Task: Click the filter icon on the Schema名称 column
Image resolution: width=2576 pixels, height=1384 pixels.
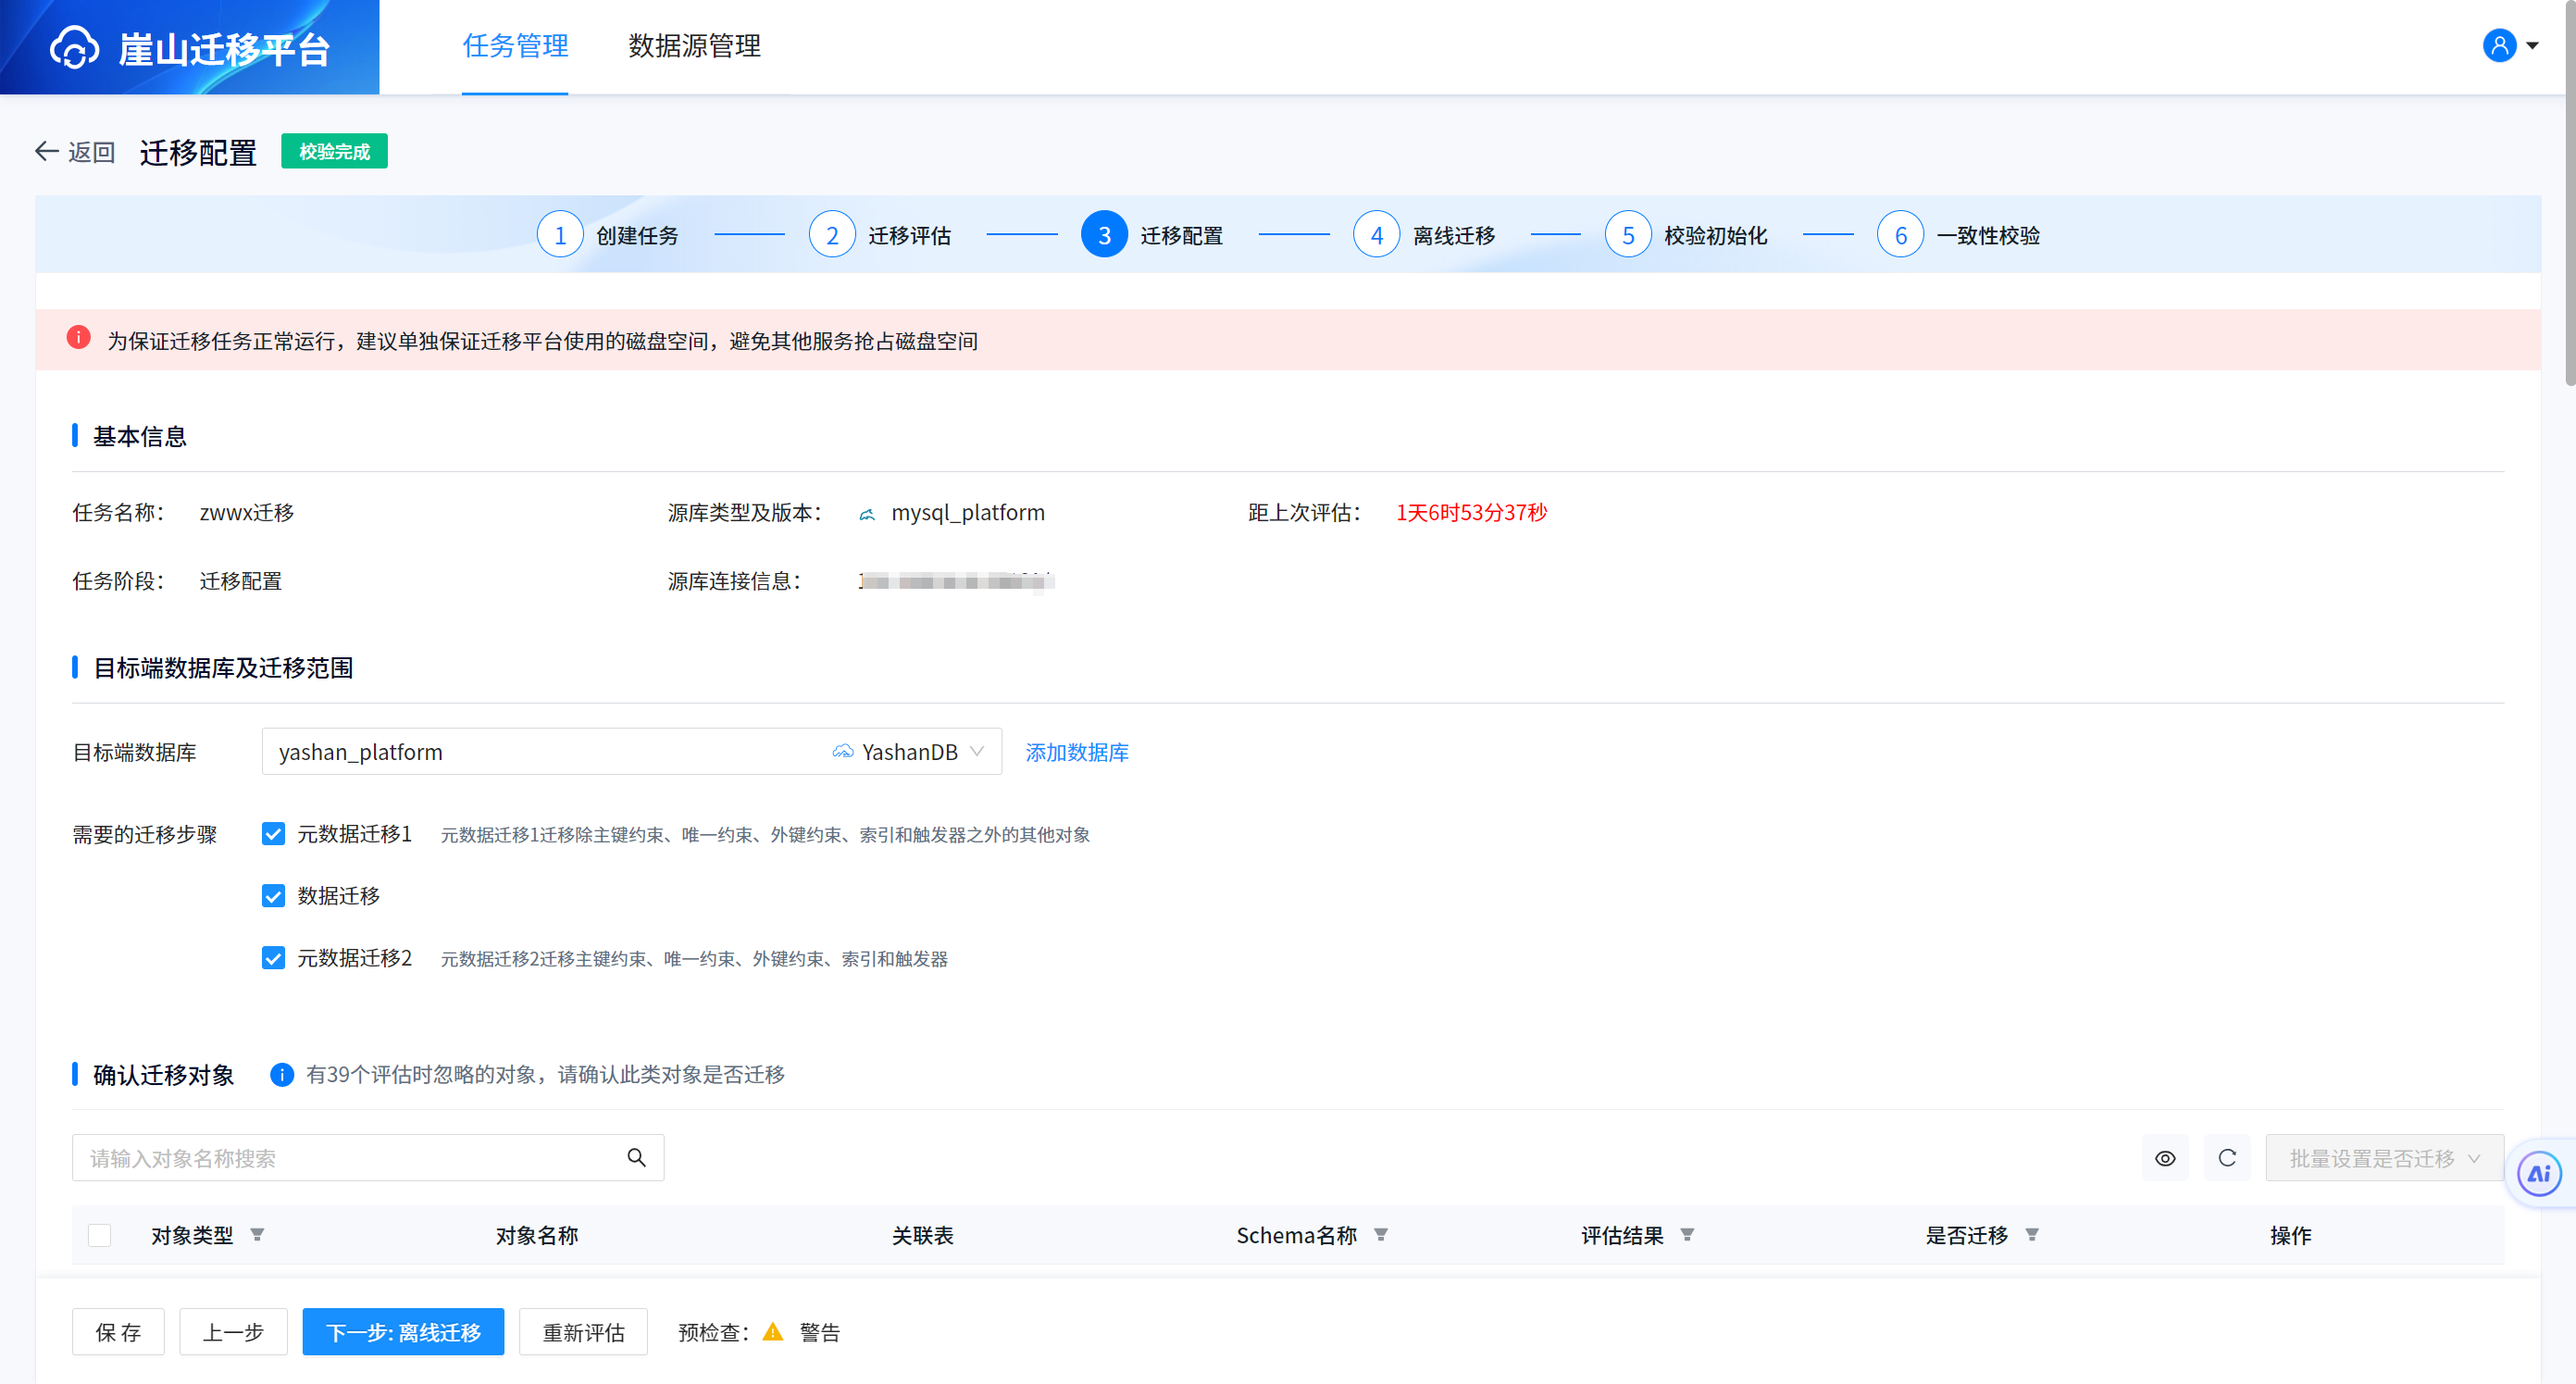Action: point(1381,1235)
